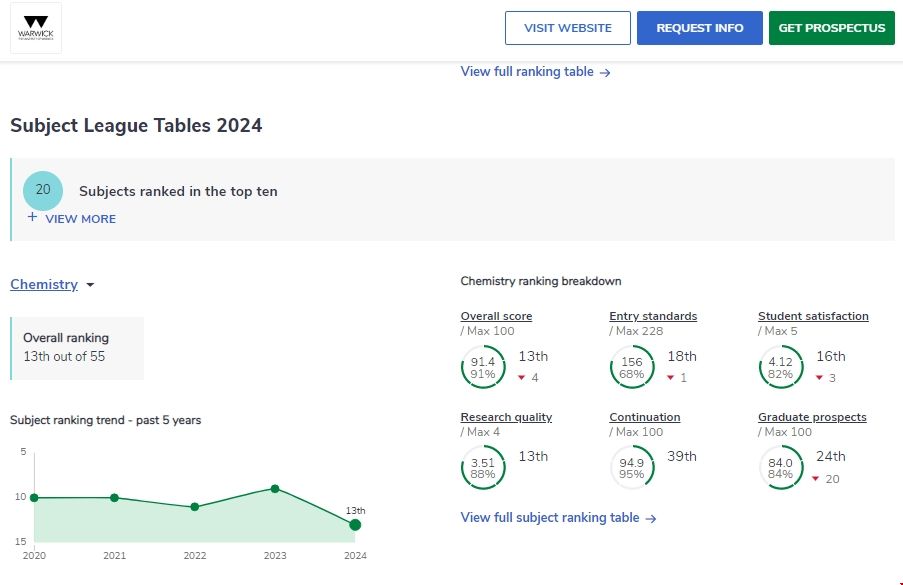This screenshot has width=903, height=585.
Task: Click the Entry standards circular gauge
Action: pos(631,367)
